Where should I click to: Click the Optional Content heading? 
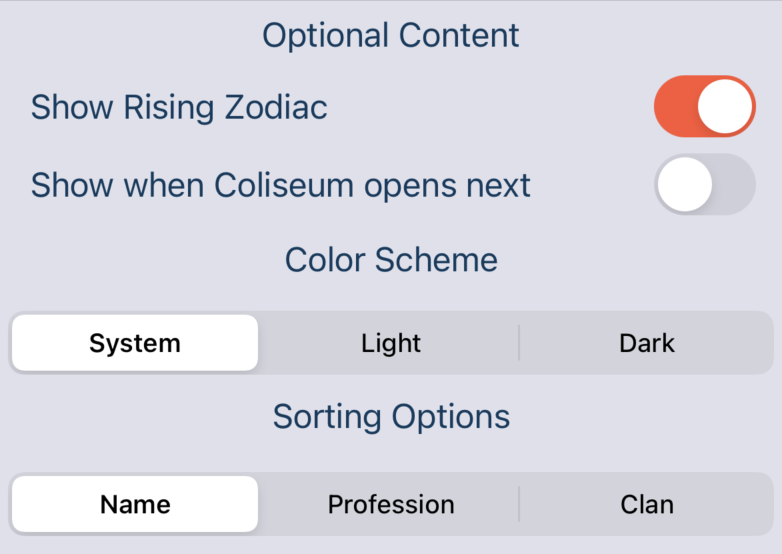pos(391,36)
